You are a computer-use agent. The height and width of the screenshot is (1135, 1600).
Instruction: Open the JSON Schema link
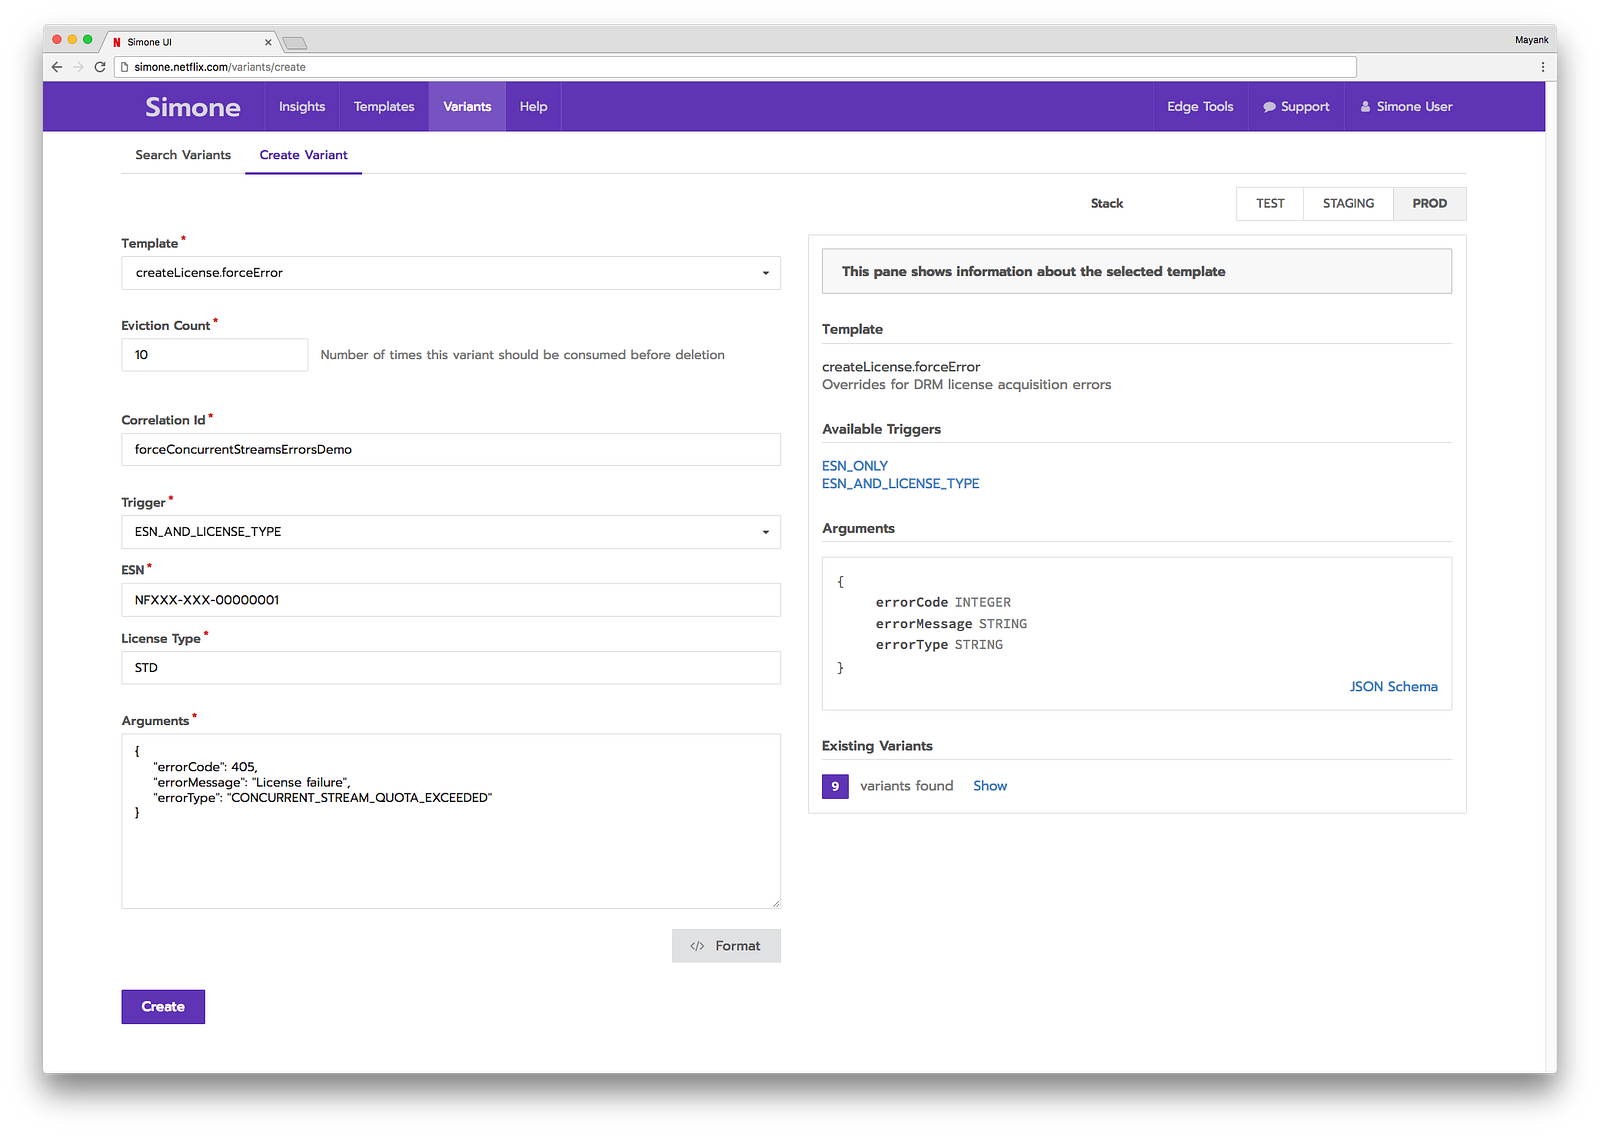pyautogui.click(x=1393, y=687)
